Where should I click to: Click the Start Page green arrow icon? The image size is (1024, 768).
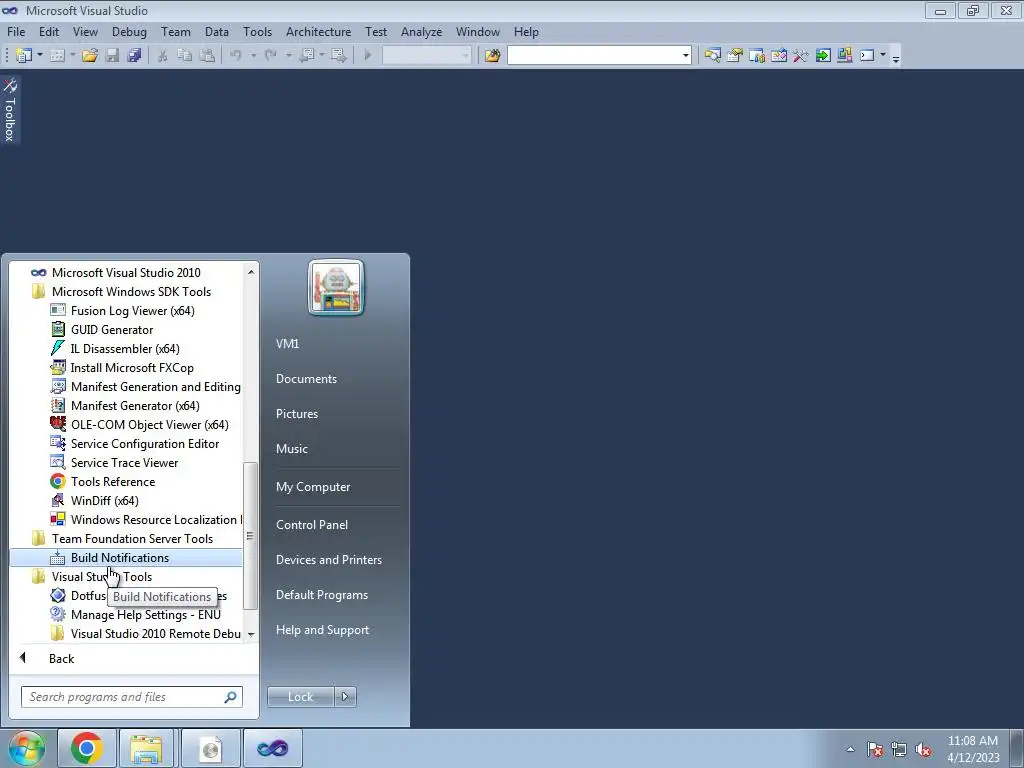[823, 56]
